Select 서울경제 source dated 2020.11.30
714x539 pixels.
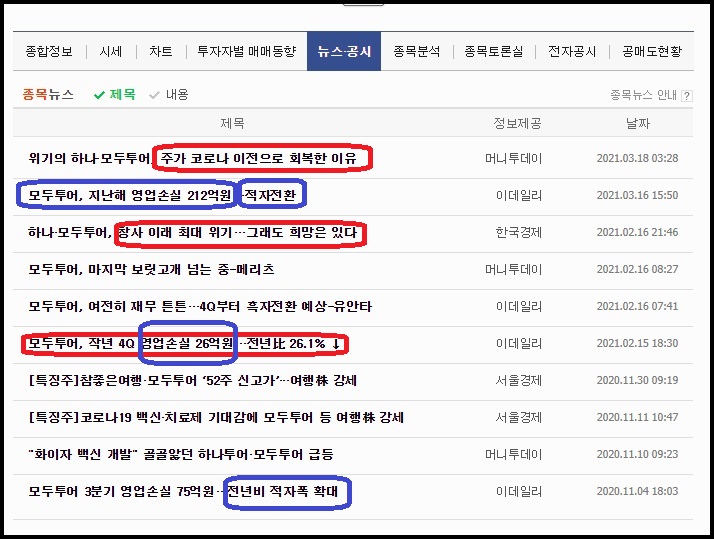click(x=519, y=381)
